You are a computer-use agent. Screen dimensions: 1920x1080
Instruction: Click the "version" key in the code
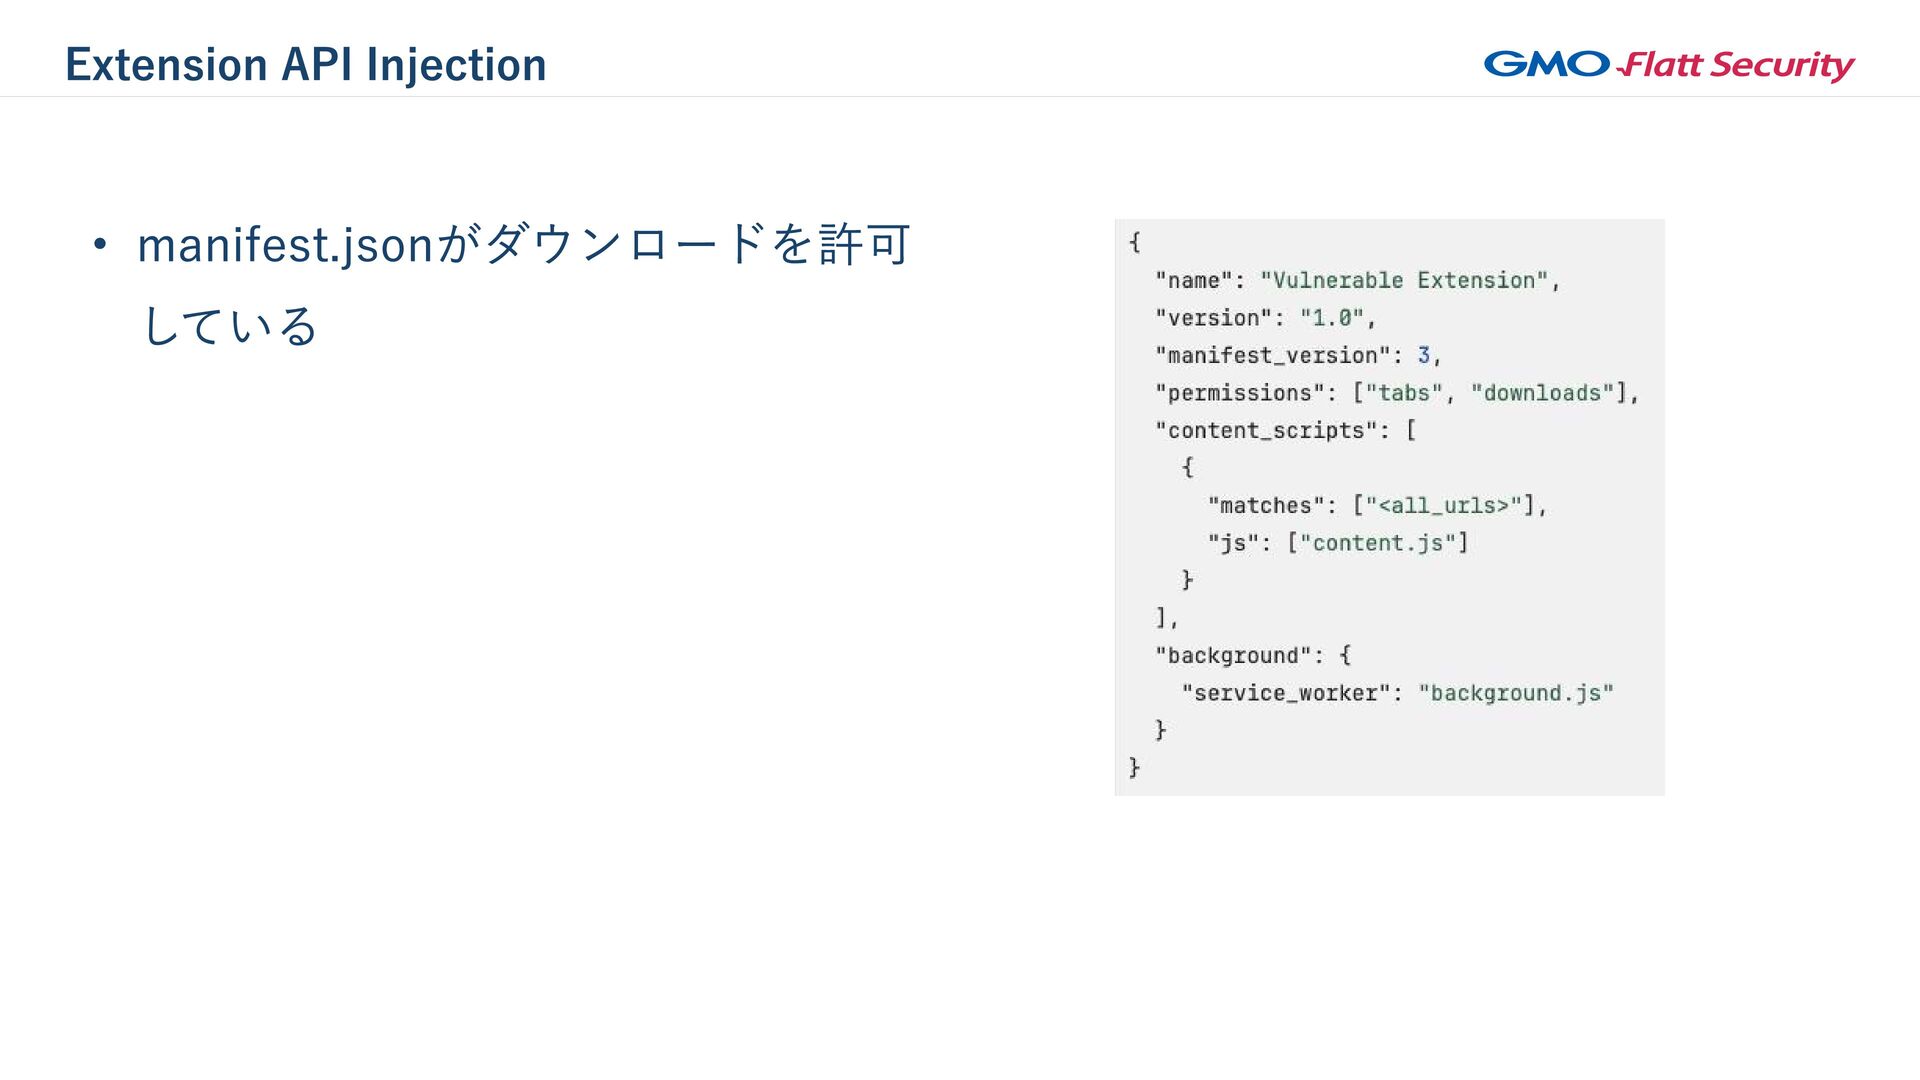pyautogui.click(x=1213, y=318)
